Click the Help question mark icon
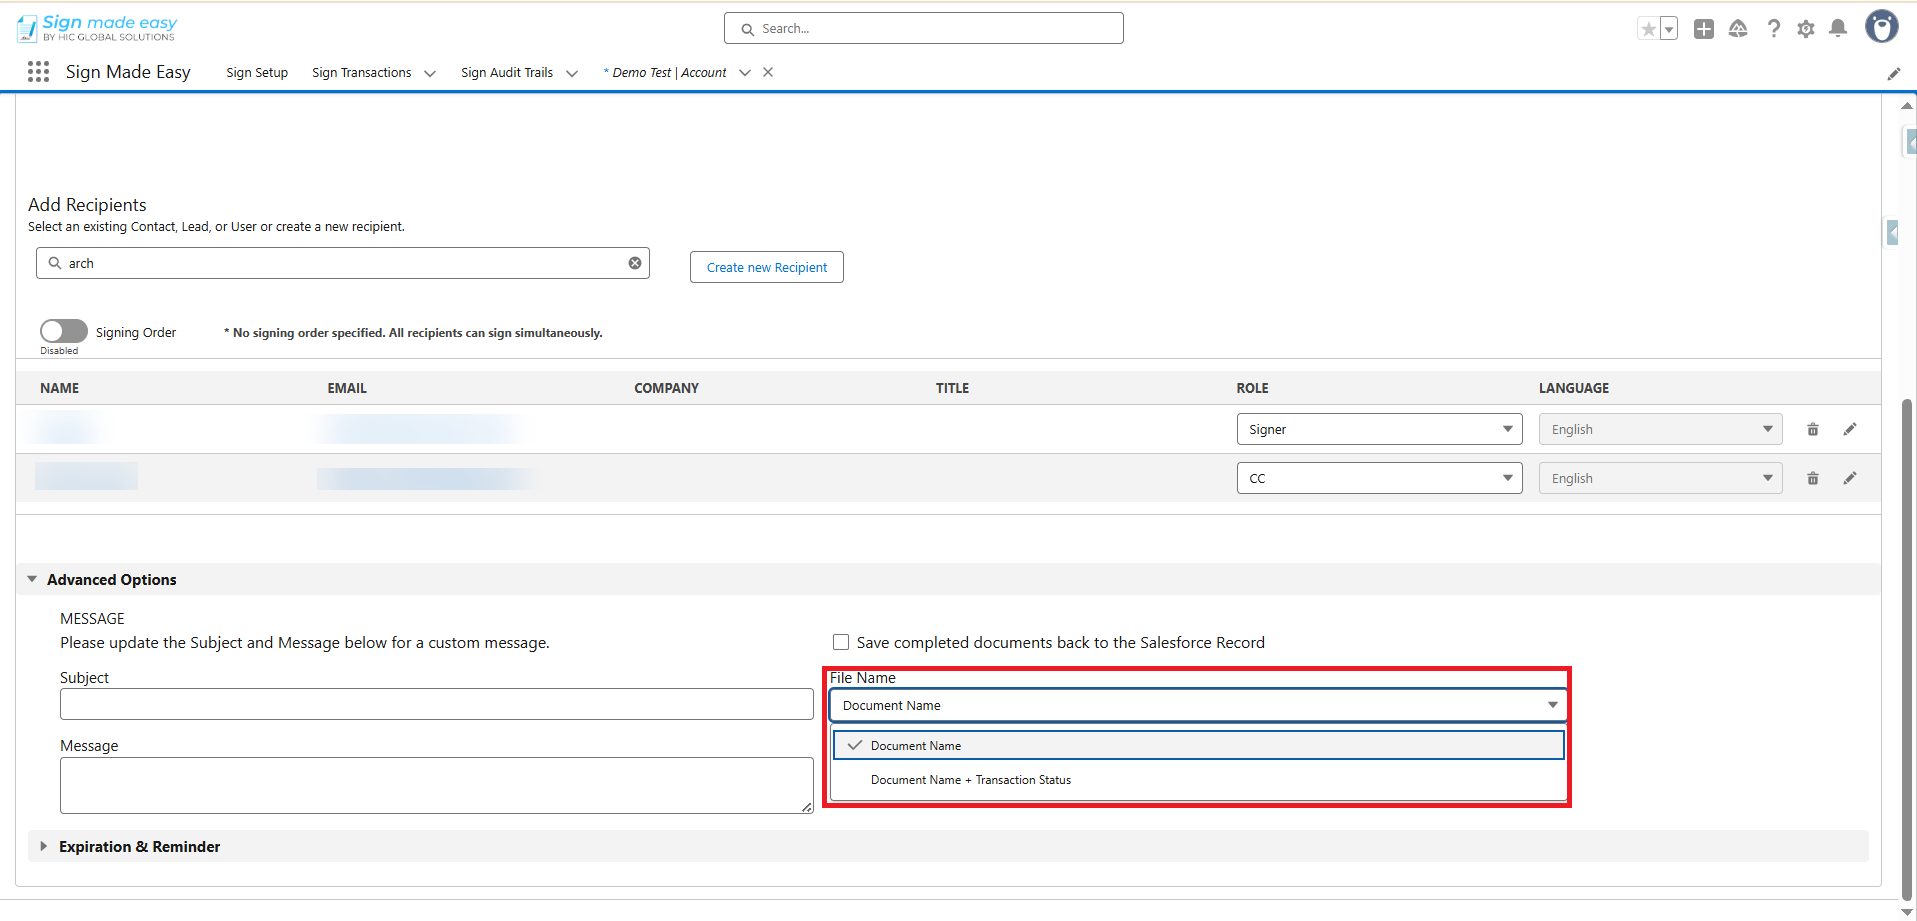 coord(1773,29)
